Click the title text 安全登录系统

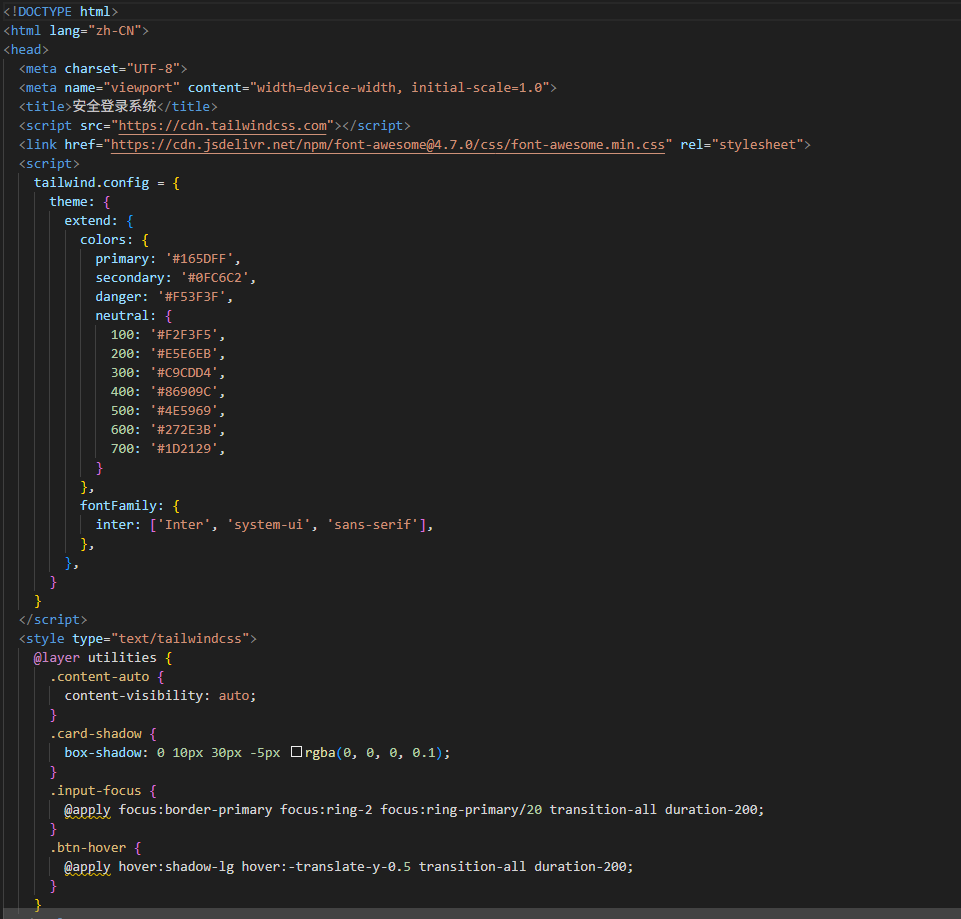coord(115,107)
